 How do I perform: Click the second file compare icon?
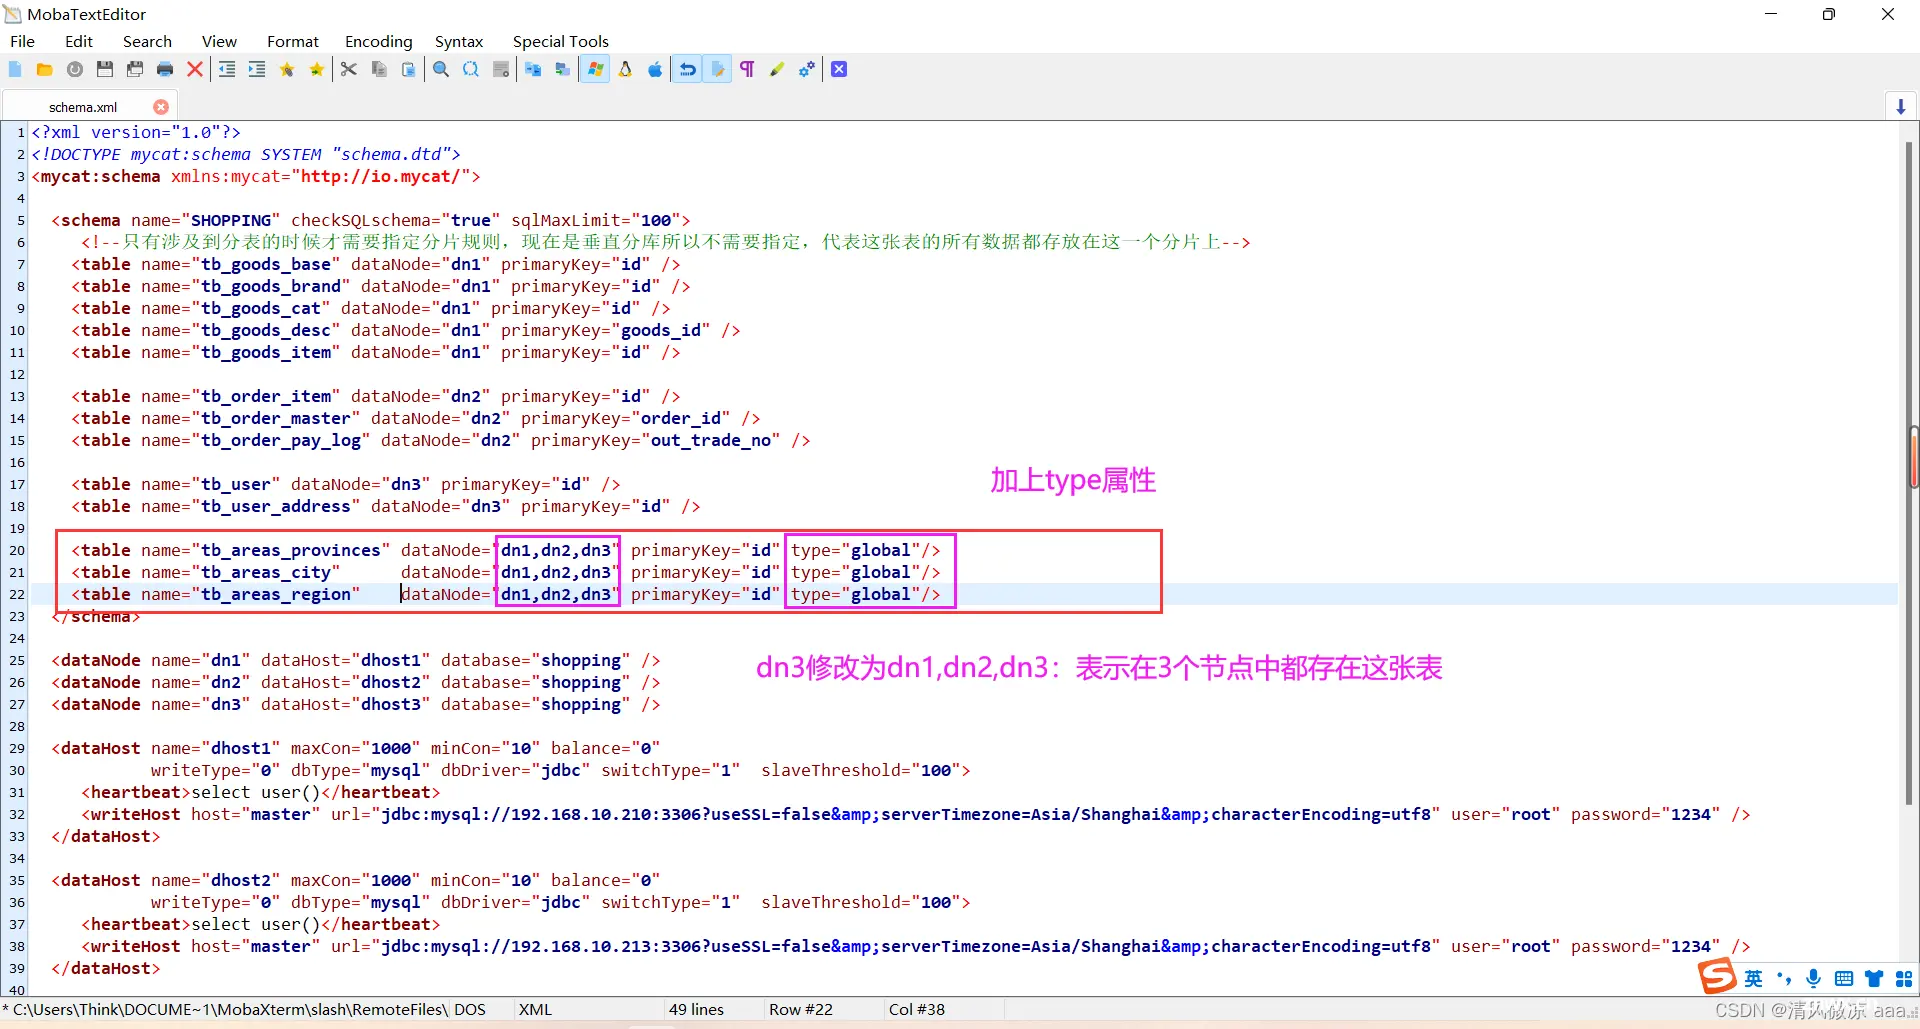coord(563,69)
